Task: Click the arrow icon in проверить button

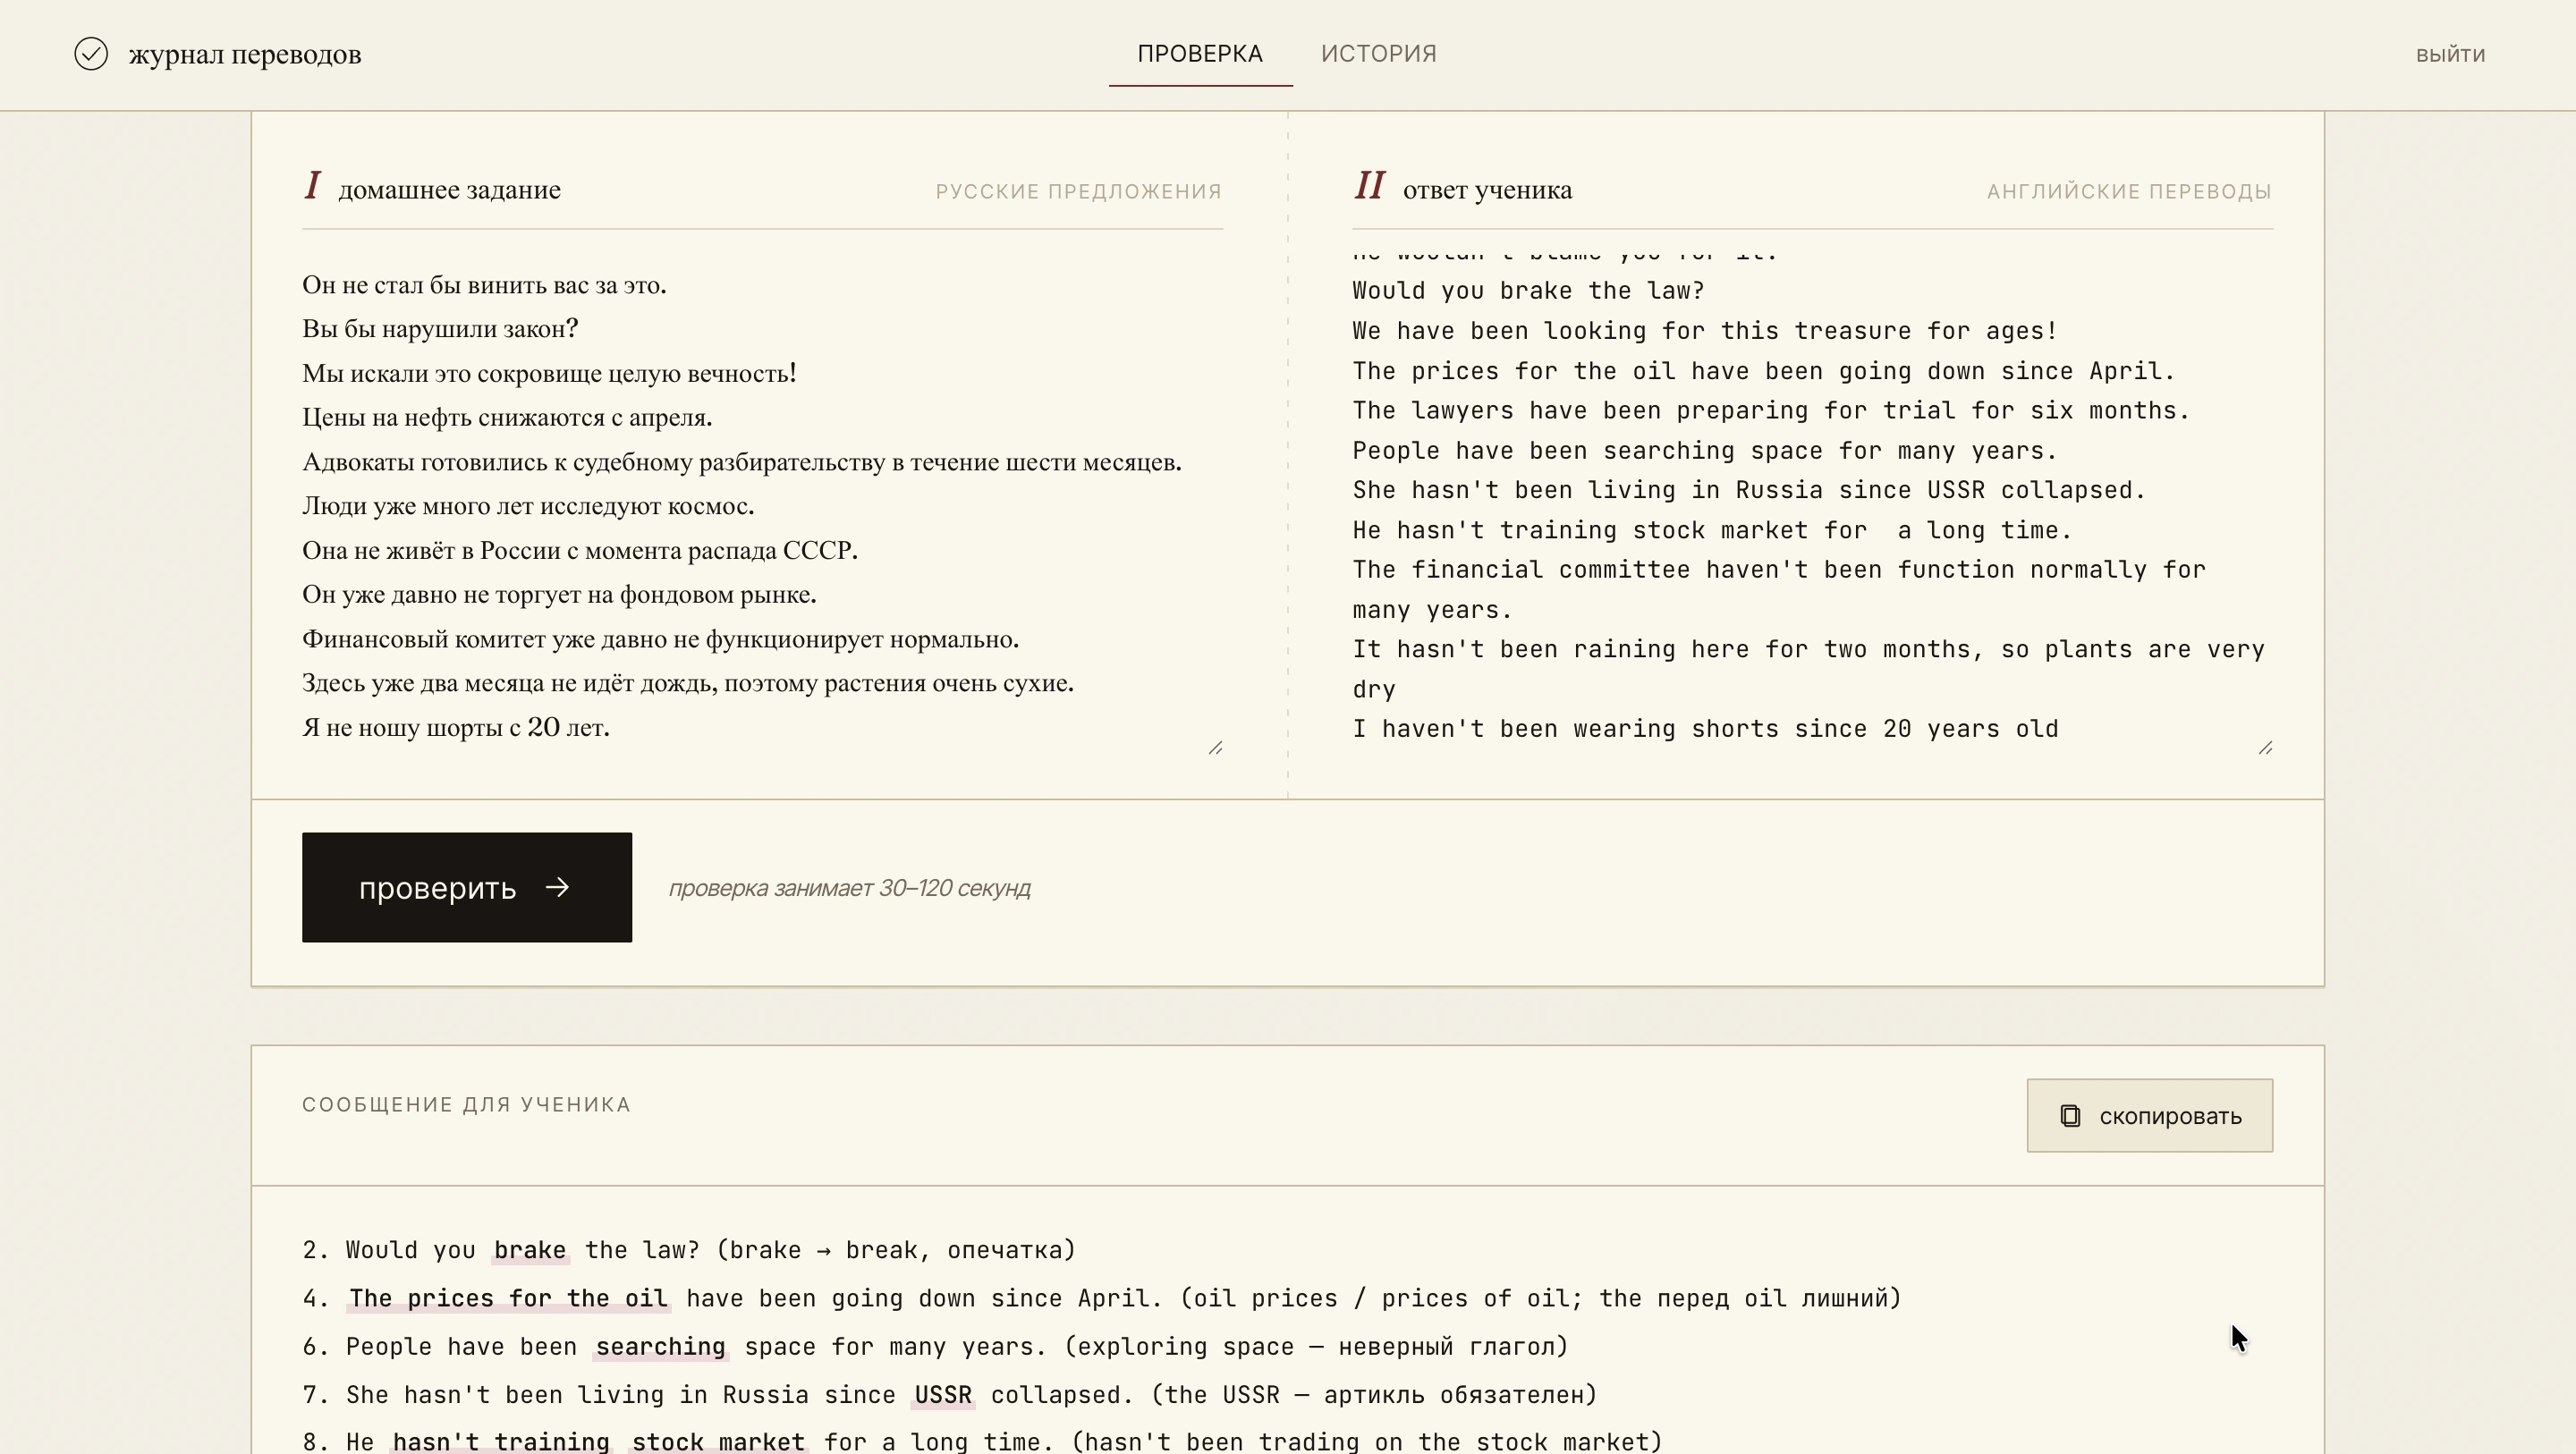Action: [558, 887]
